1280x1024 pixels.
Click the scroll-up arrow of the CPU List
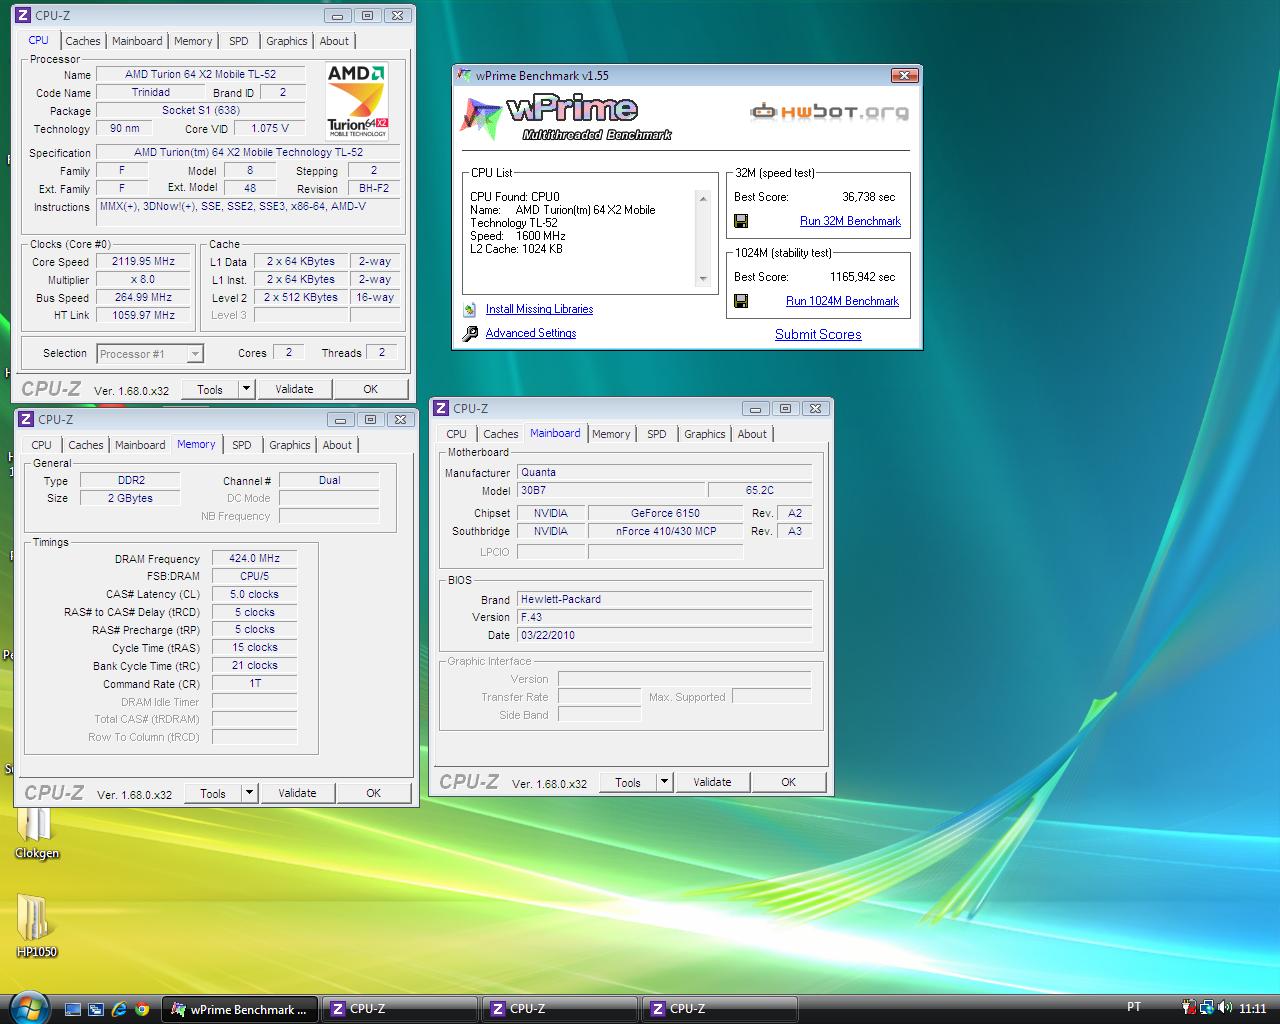click(x=703, y=198)
